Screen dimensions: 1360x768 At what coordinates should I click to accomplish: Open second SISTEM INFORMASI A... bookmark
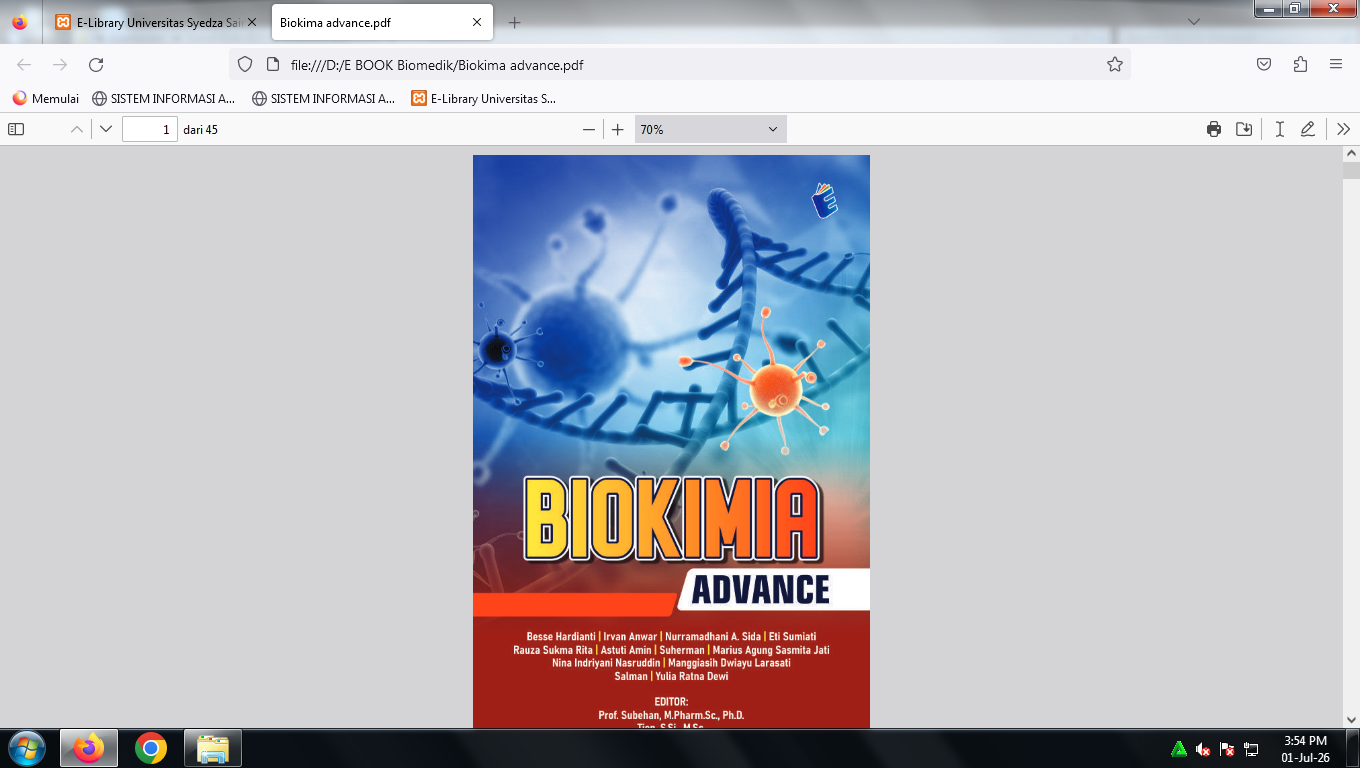324,98
